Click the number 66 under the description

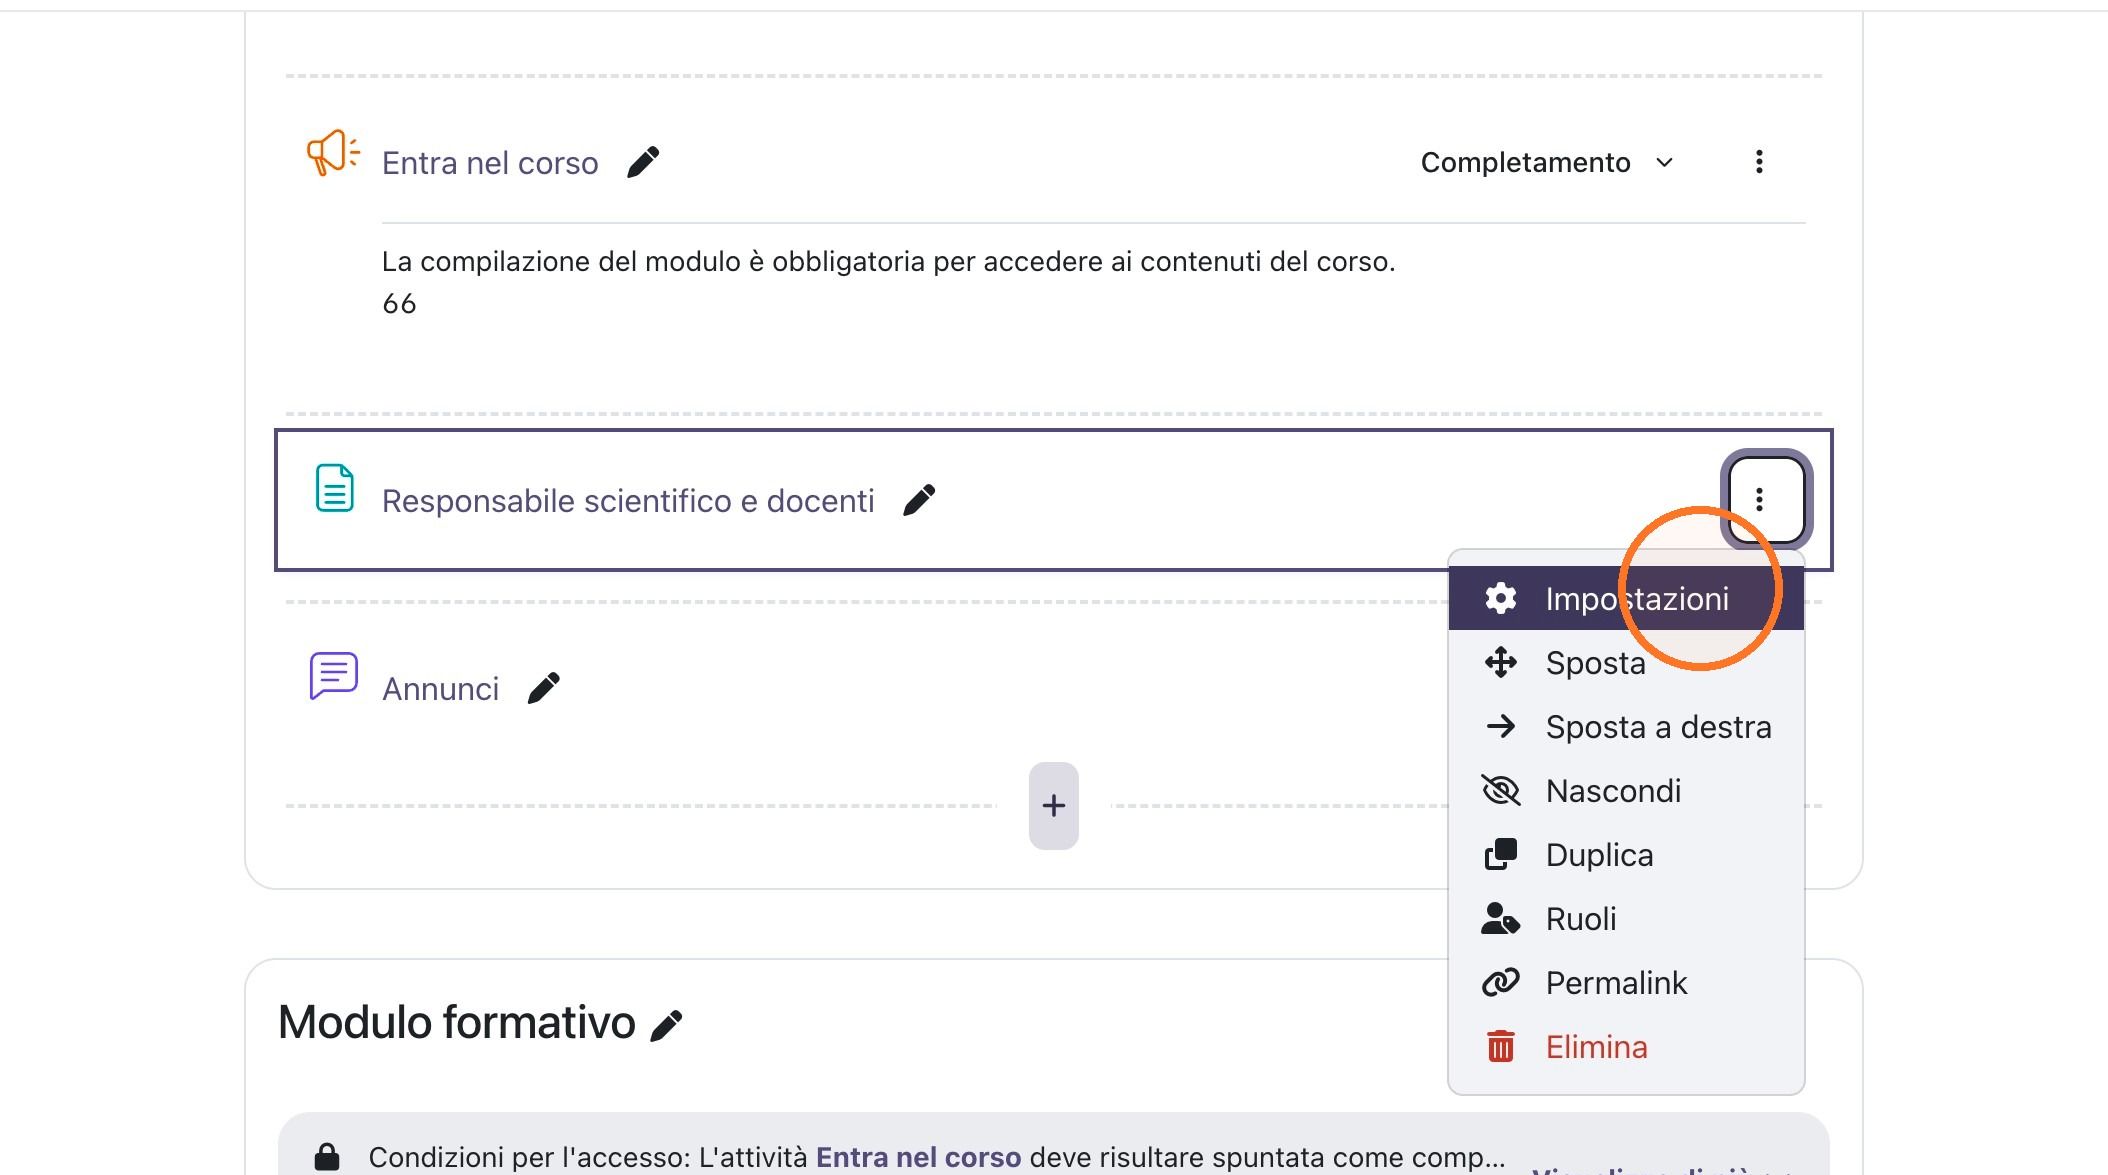(399, 304)
